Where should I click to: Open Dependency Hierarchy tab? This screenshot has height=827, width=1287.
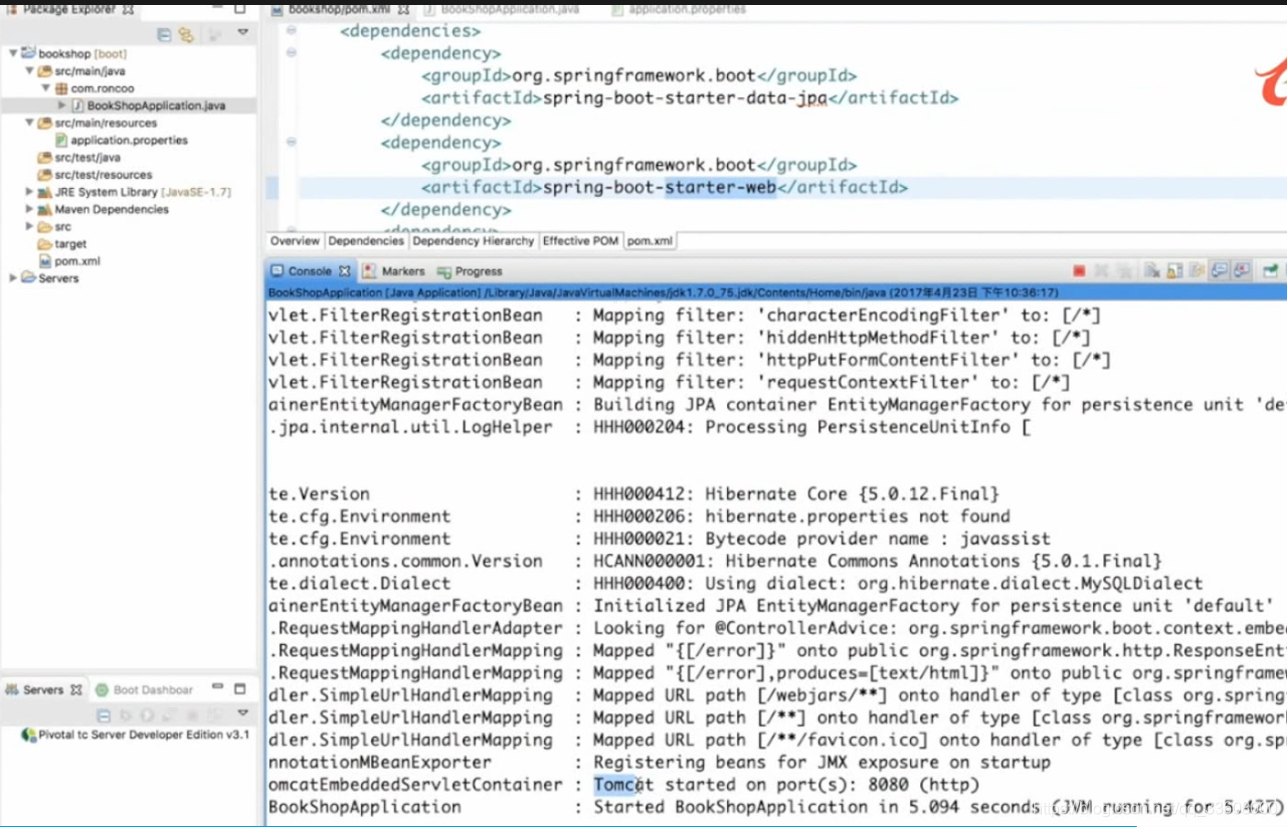click(x=473, y=241)
